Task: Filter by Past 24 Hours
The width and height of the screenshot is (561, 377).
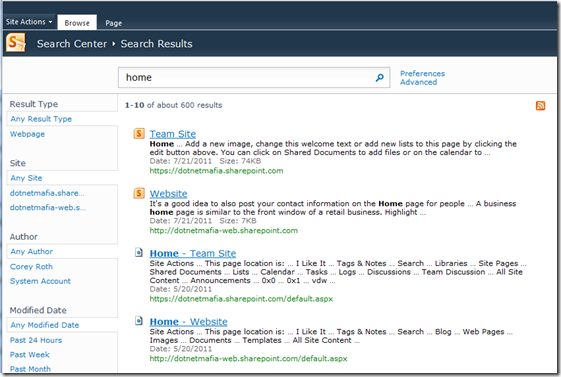Action: (x=36, y=340)
